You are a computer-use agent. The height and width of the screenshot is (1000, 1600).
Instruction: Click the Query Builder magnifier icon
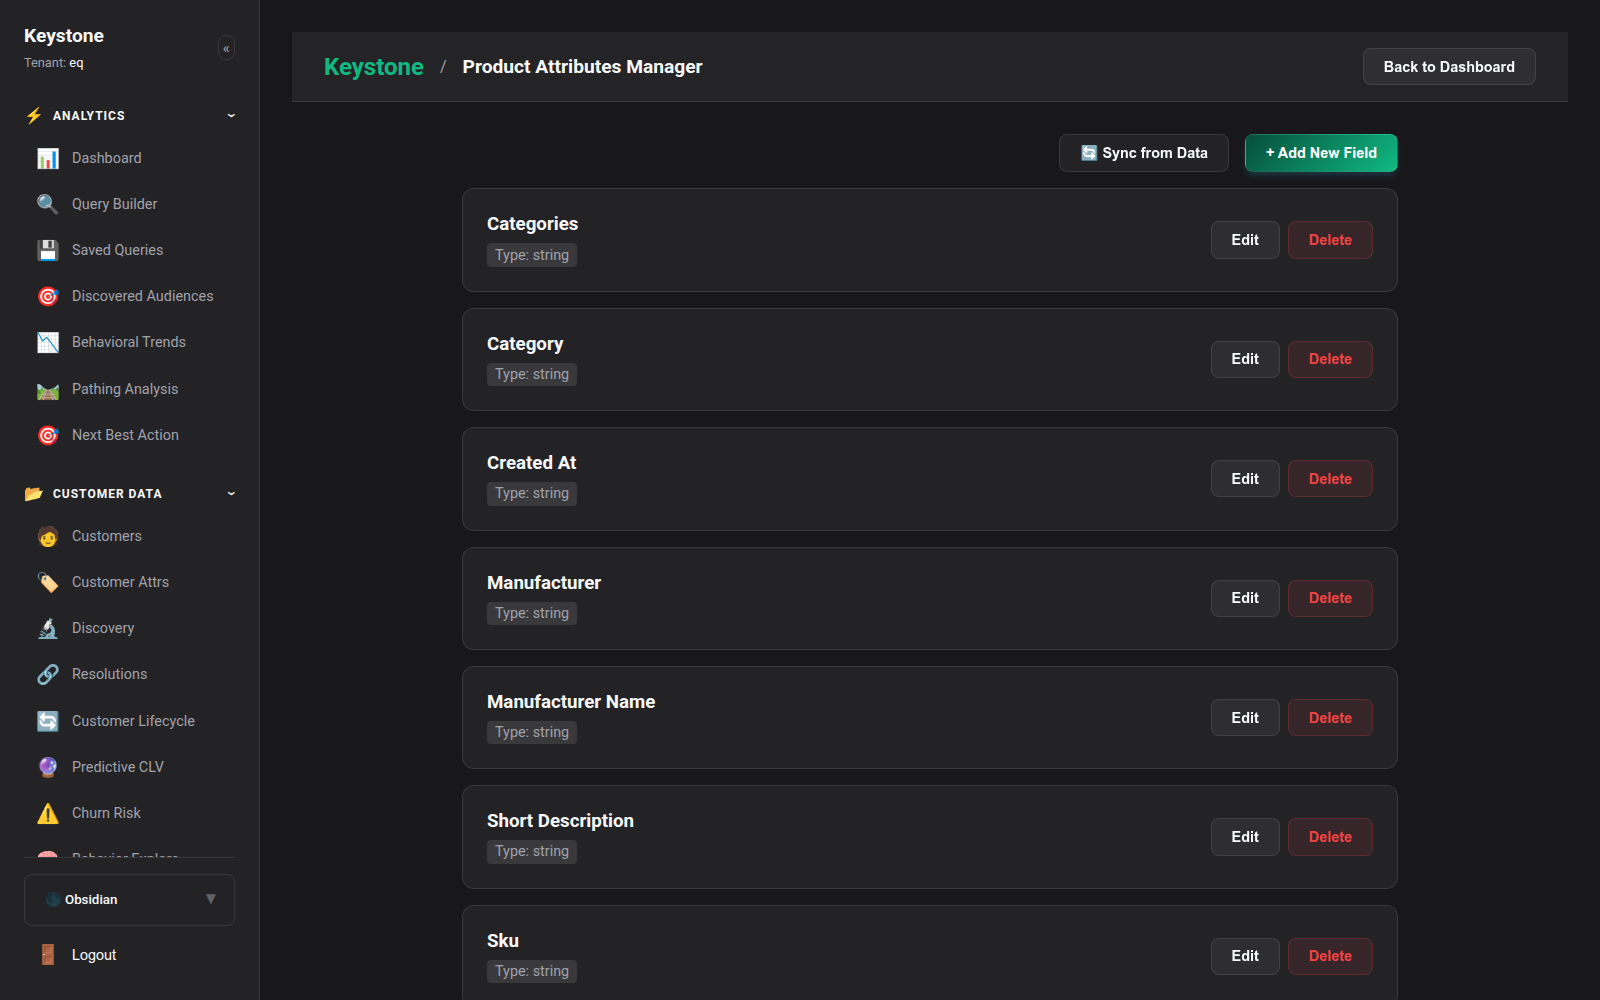tap(48, 205)
